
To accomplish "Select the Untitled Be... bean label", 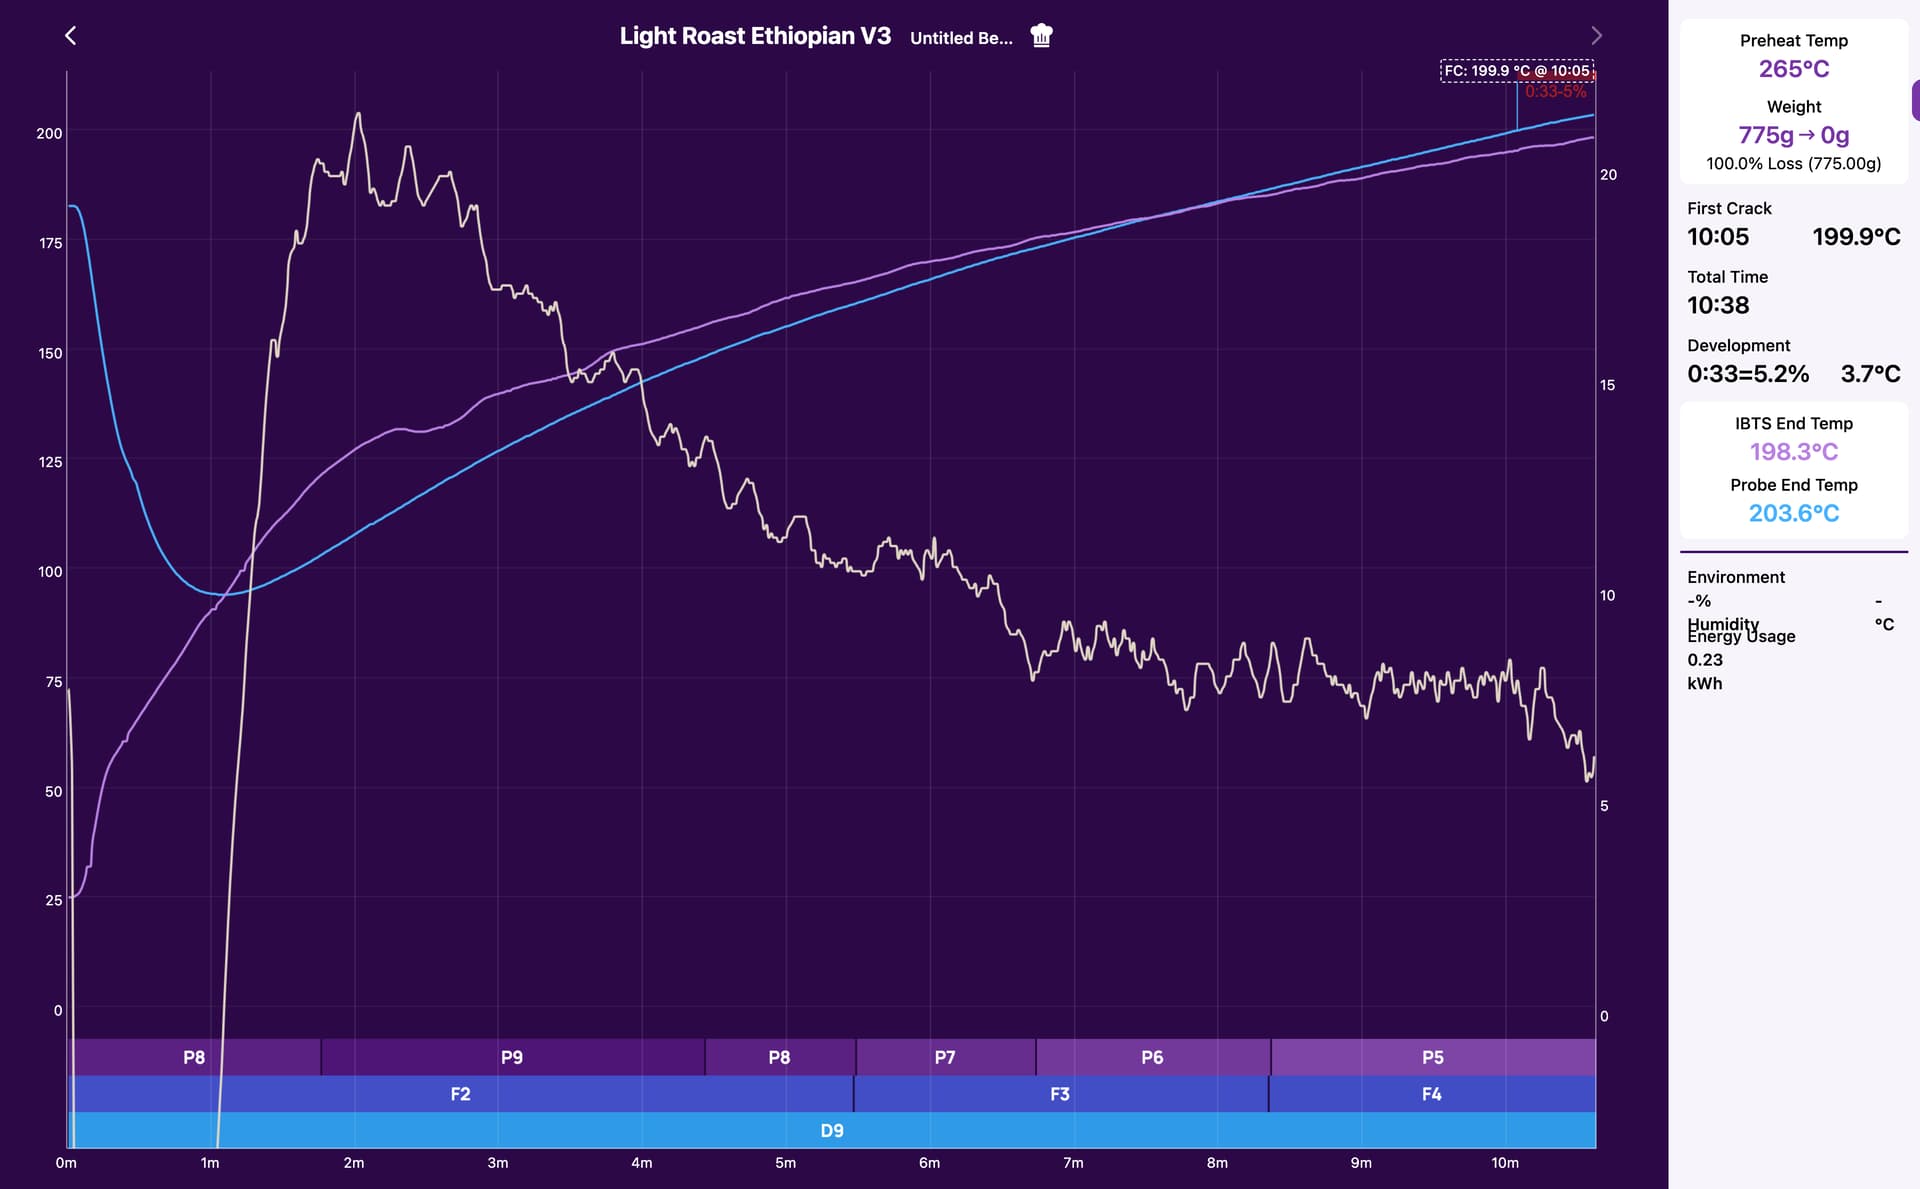I will 961,38.
